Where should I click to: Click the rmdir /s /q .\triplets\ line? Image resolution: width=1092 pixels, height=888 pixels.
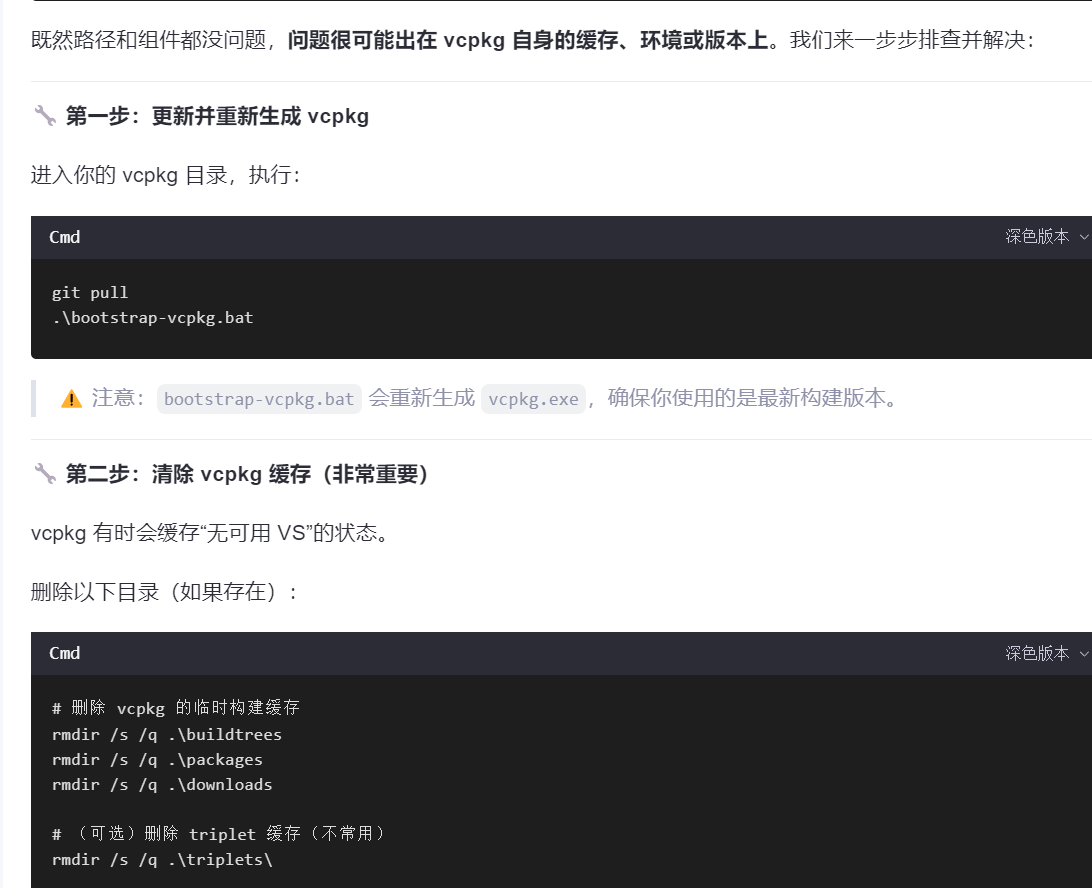click(x=162, y=859)
